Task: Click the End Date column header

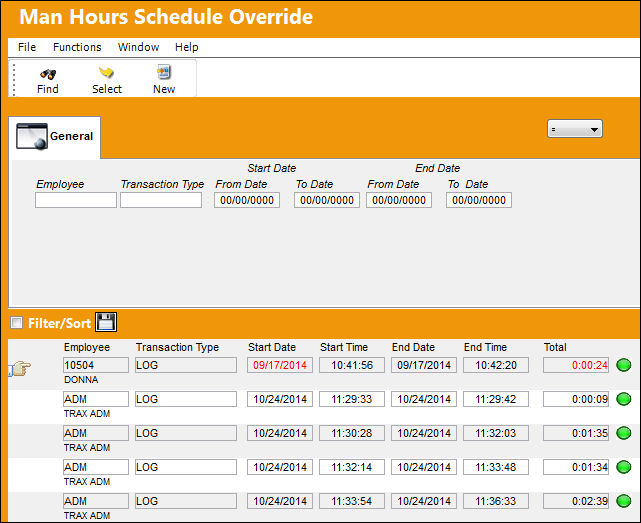Action: click(x=413, y=347)
